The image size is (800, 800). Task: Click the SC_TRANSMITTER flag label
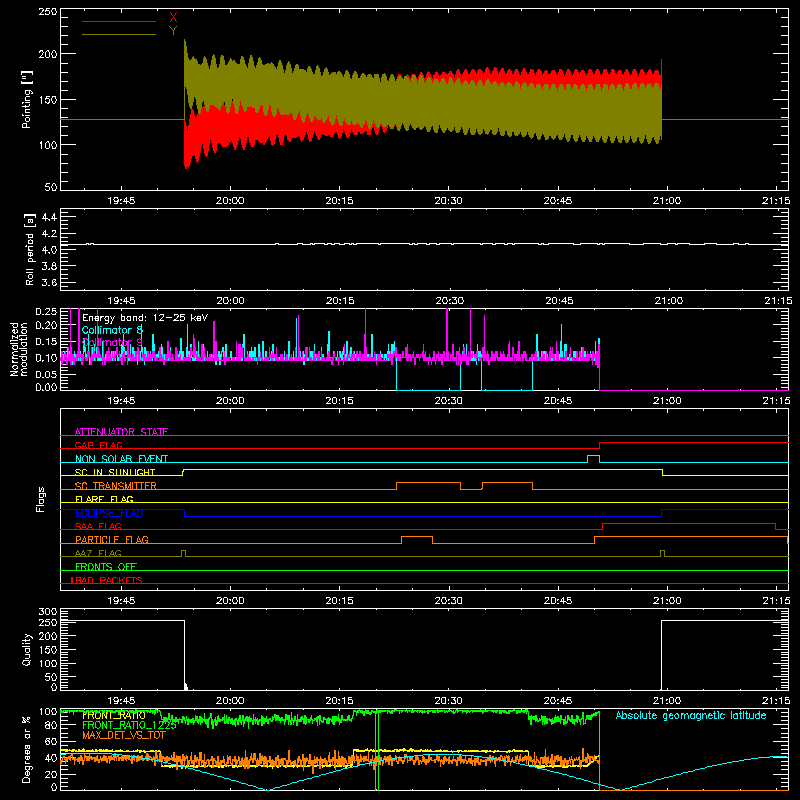tap(115, 486)
